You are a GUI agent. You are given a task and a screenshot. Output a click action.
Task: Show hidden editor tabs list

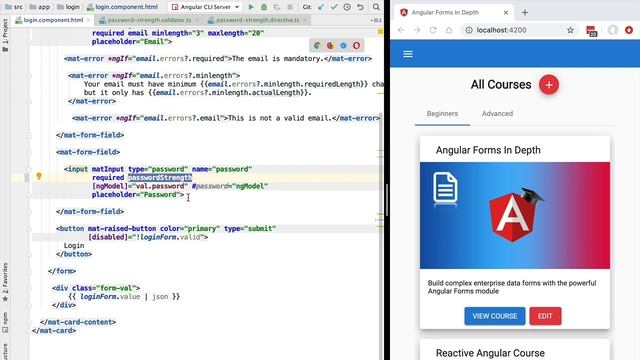coord(376,20)
